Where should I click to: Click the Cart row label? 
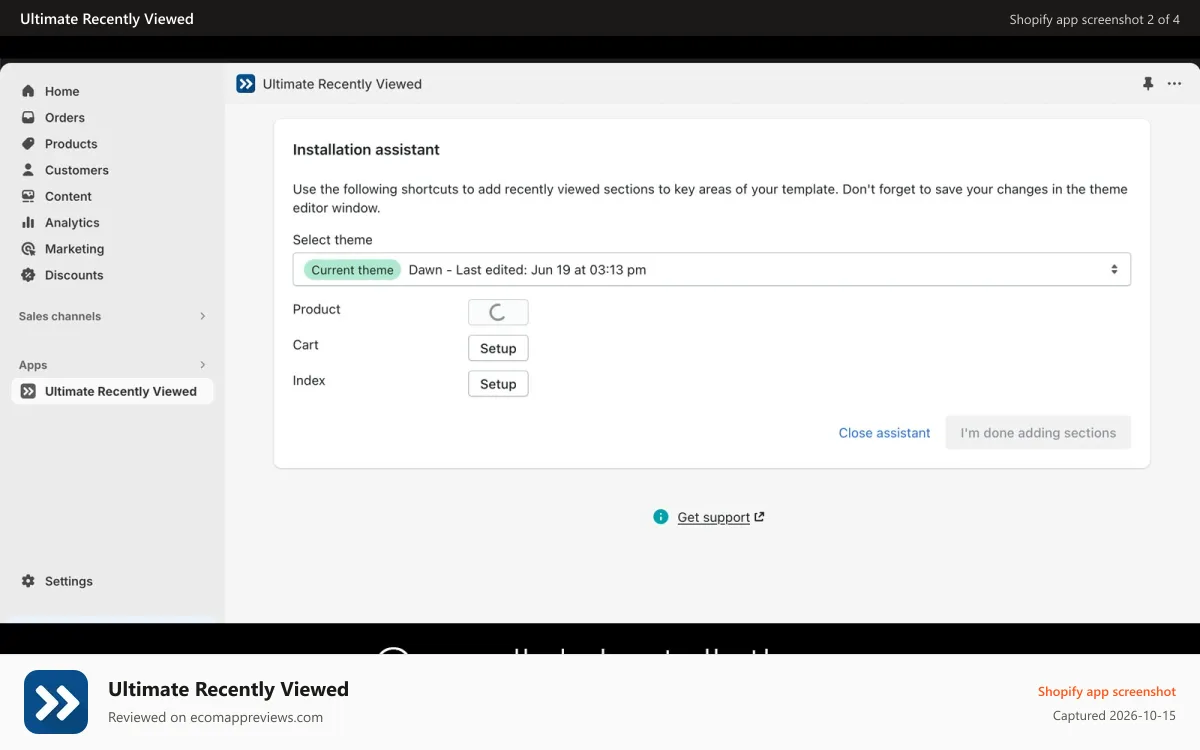point(306,345)
